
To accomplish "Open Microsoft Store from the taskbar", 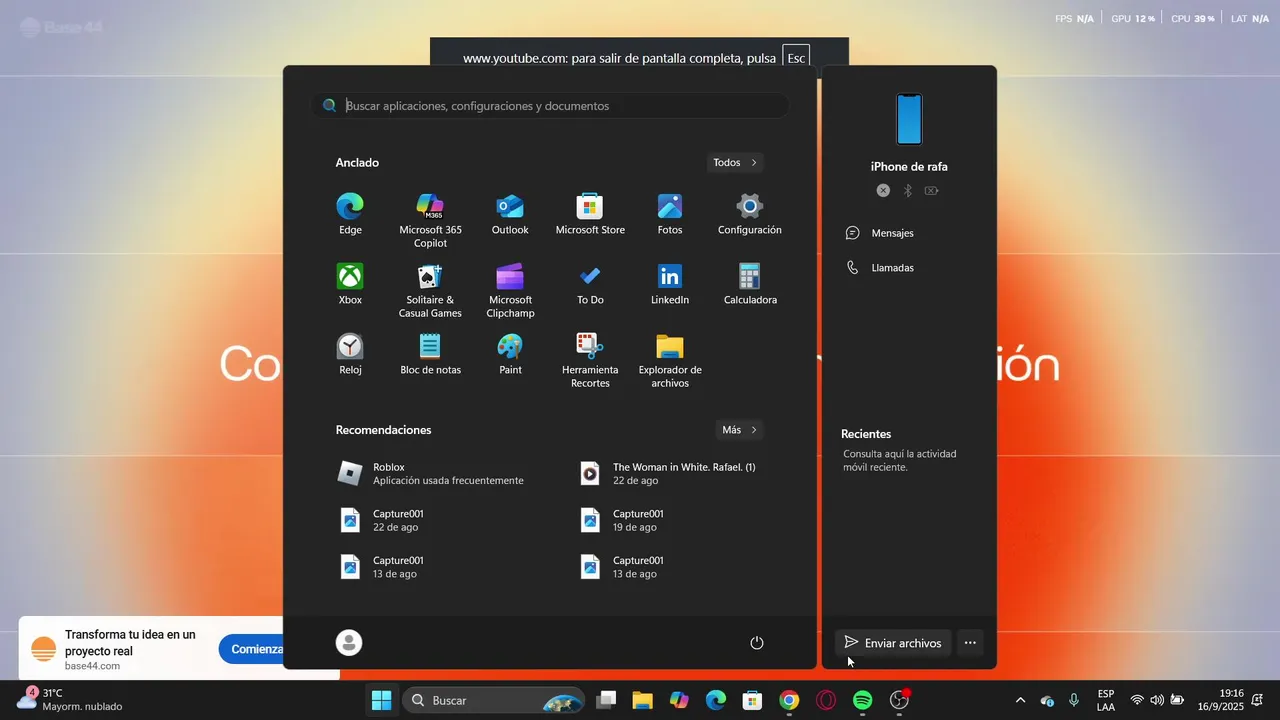I will click(752, 700).
